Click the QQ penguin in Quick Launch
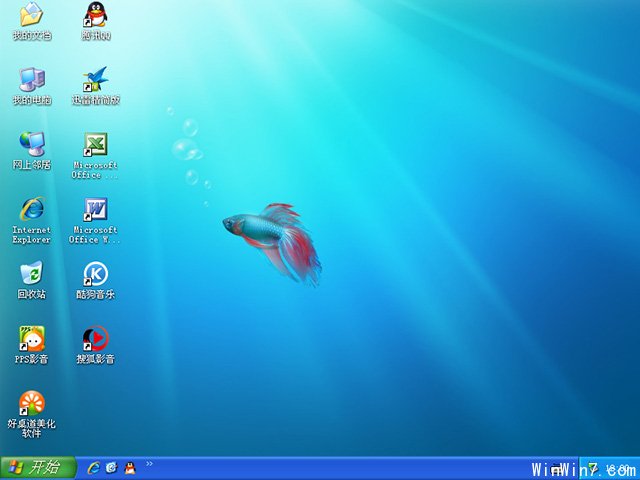The height and width of the screenshot is (480, 640). click(129, 468)
